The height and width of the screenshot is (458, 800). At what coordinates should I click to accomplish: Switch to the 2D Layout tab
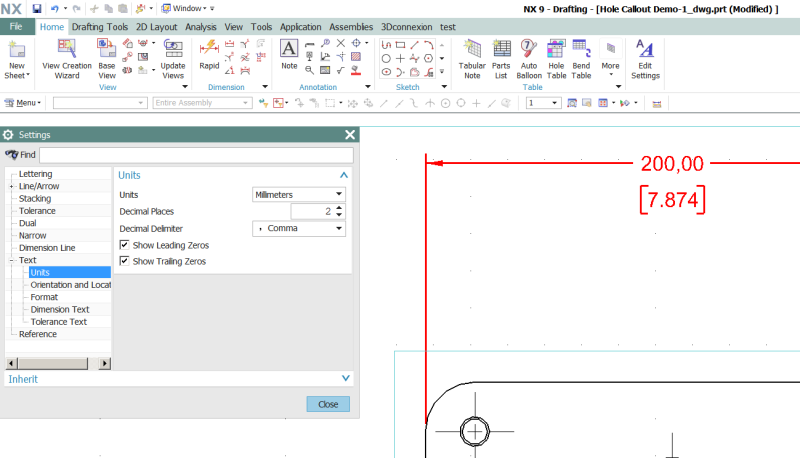156,27
